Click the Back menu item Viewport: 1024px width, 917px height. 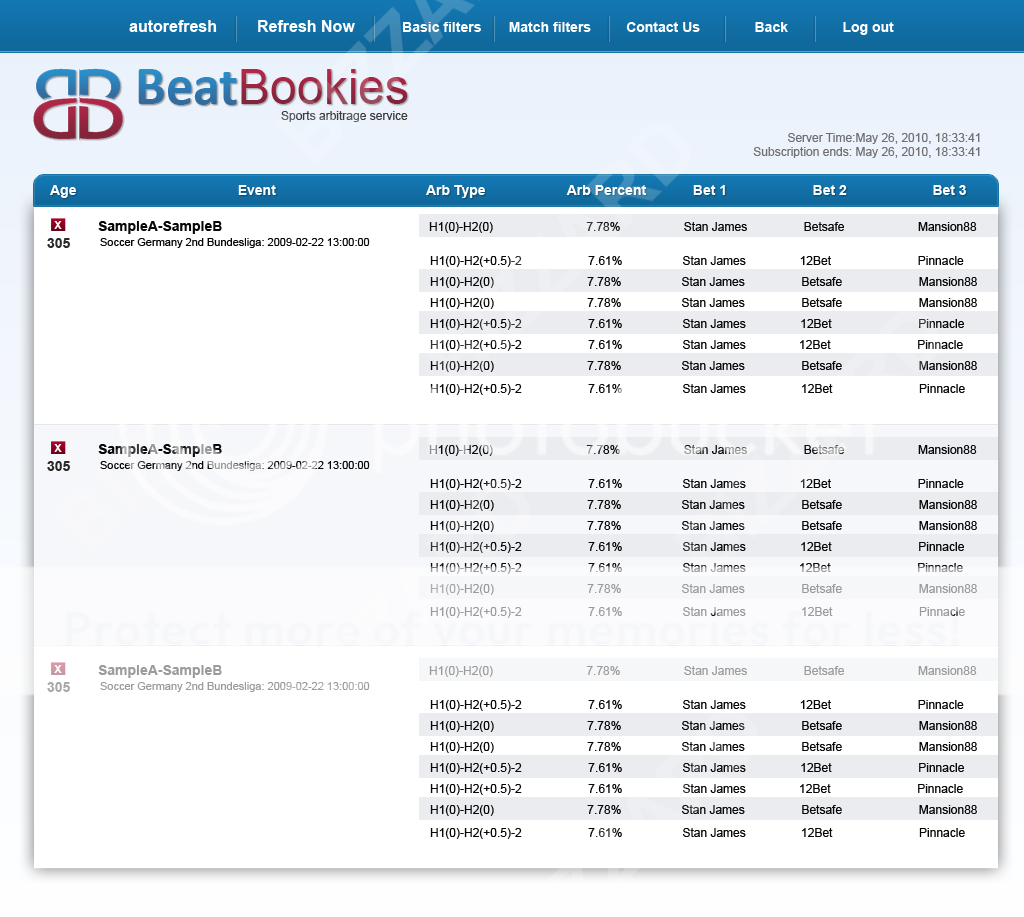(x=771, y=27)
